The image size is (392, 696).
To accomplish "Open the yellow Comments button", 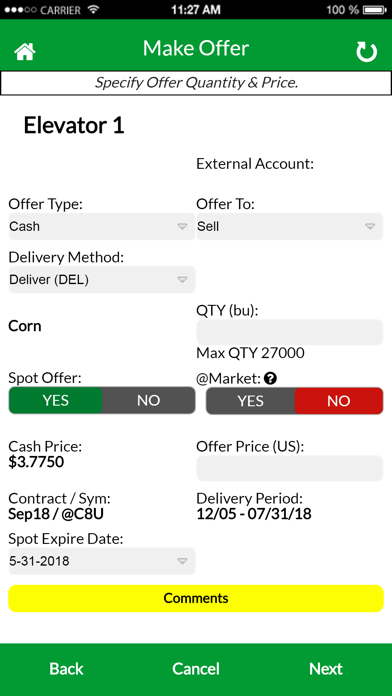I will pyautogui.click(x=196, y=598).
